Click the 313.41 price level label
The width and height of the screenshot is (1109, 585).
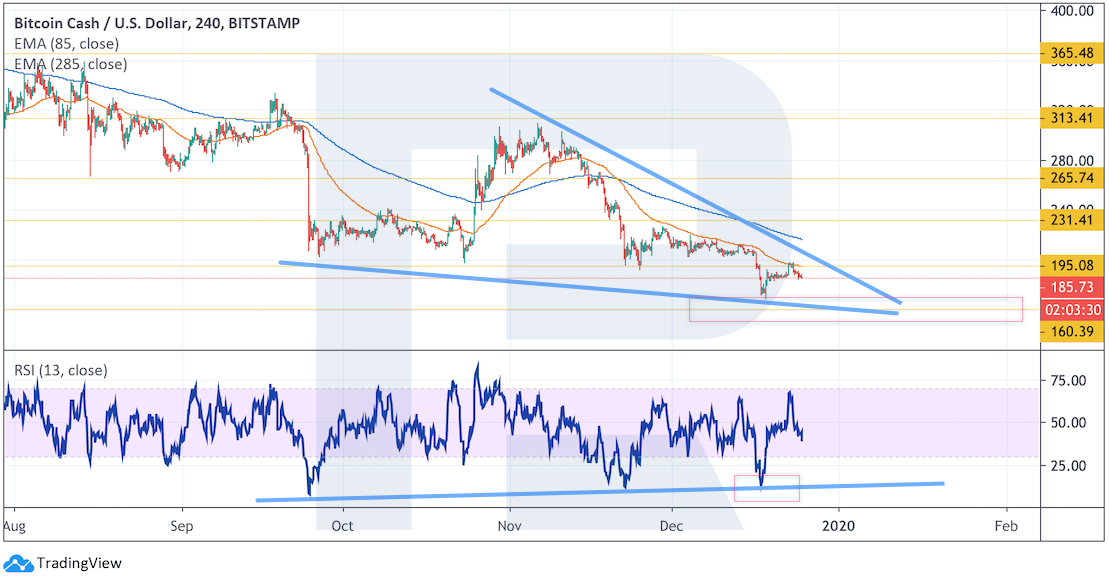pos(1071,118)
